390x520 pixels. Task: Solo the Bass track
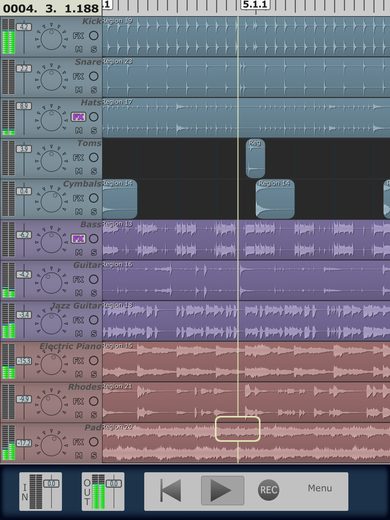(94, 253)
